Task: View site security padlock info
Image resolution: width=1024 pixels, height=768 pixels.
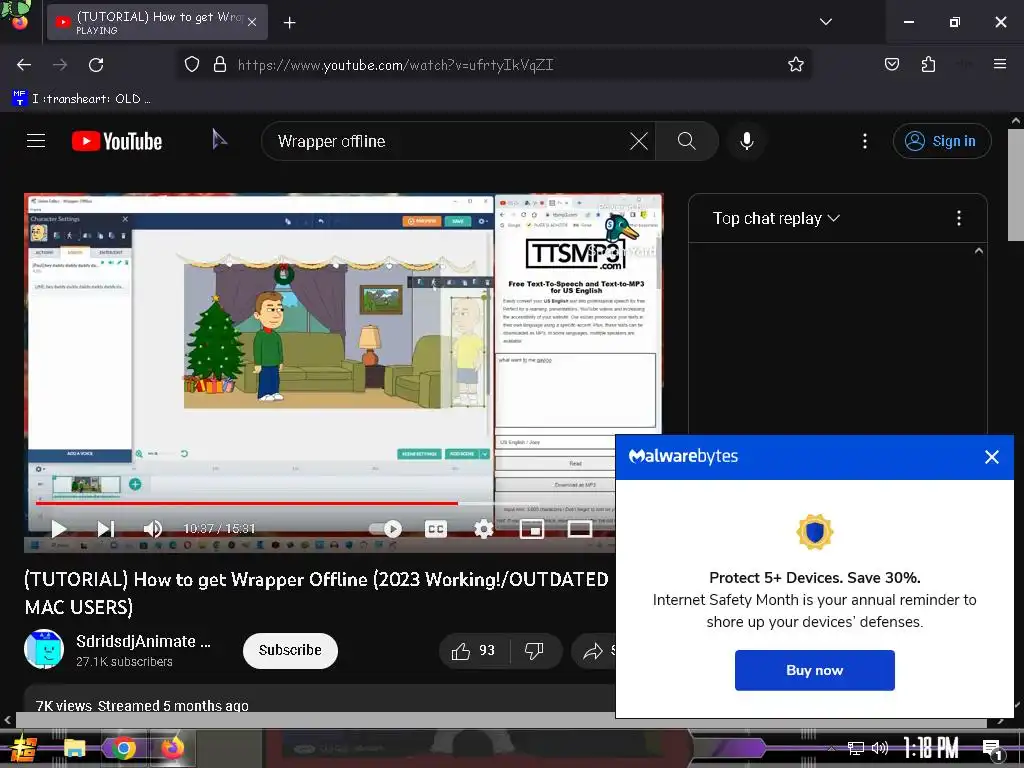Action: [x=220, y=64]
